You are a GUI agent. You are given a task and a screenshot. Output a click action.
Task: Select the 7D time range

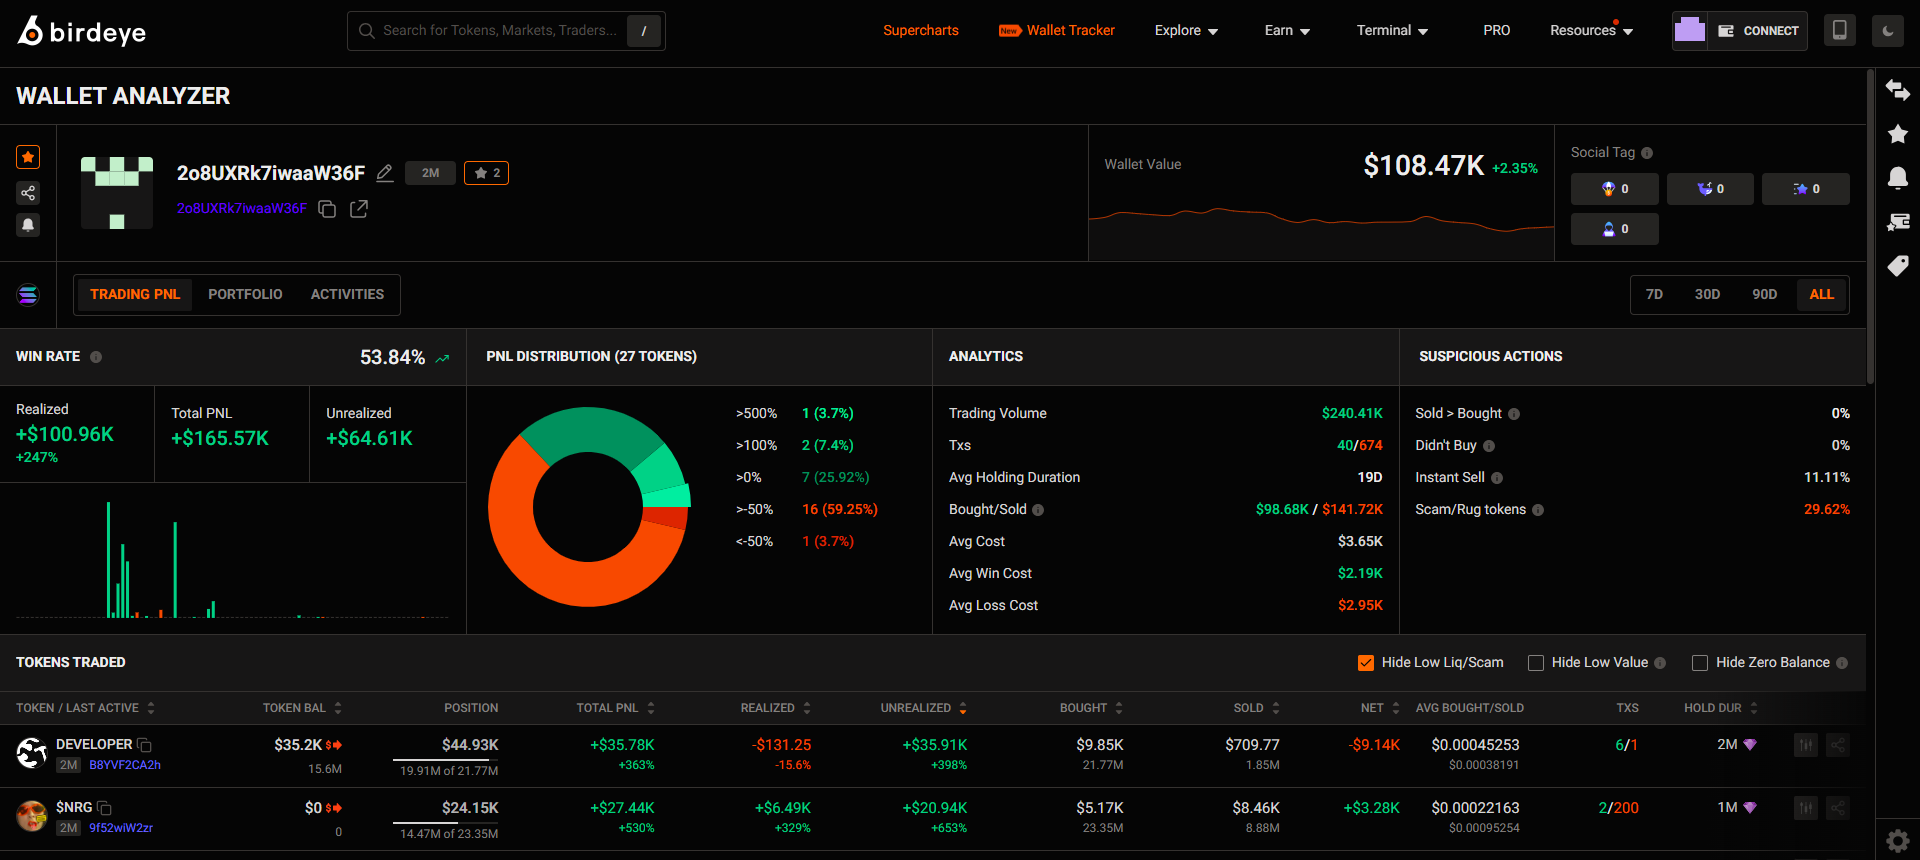1654,295
